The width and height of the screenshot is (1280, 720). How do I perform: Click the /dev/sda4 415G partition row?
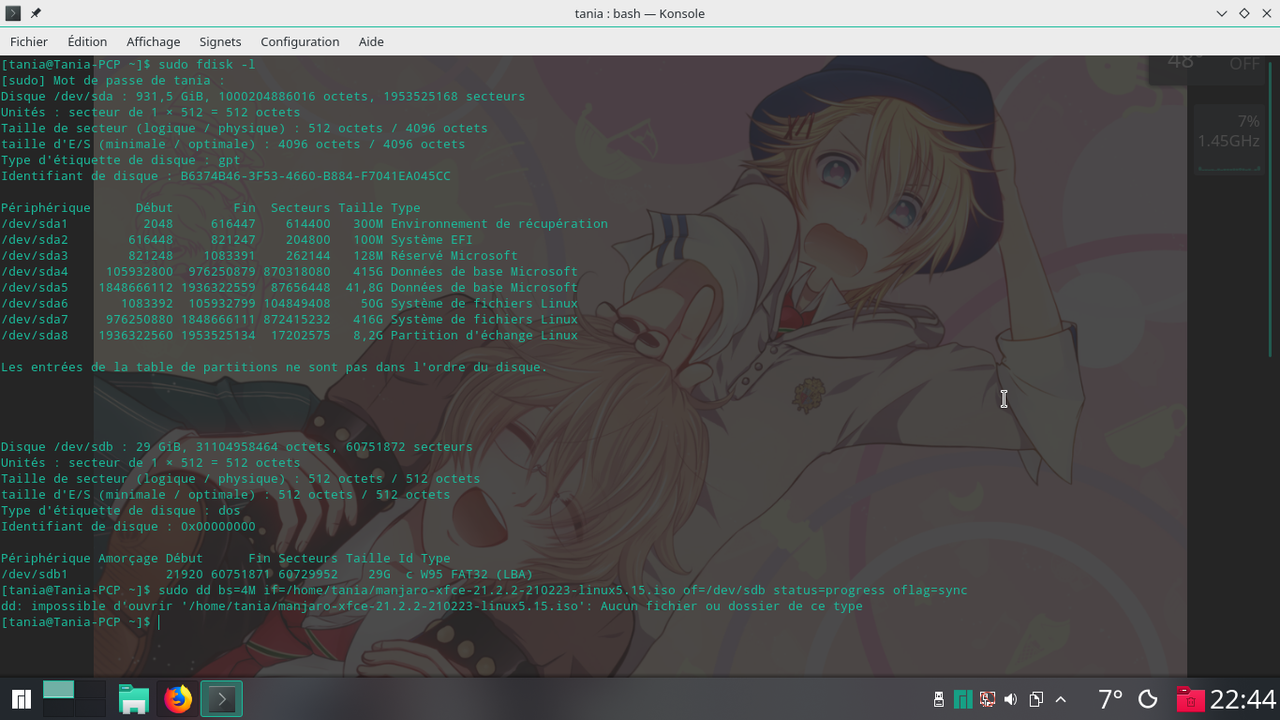tap(289, 272)
